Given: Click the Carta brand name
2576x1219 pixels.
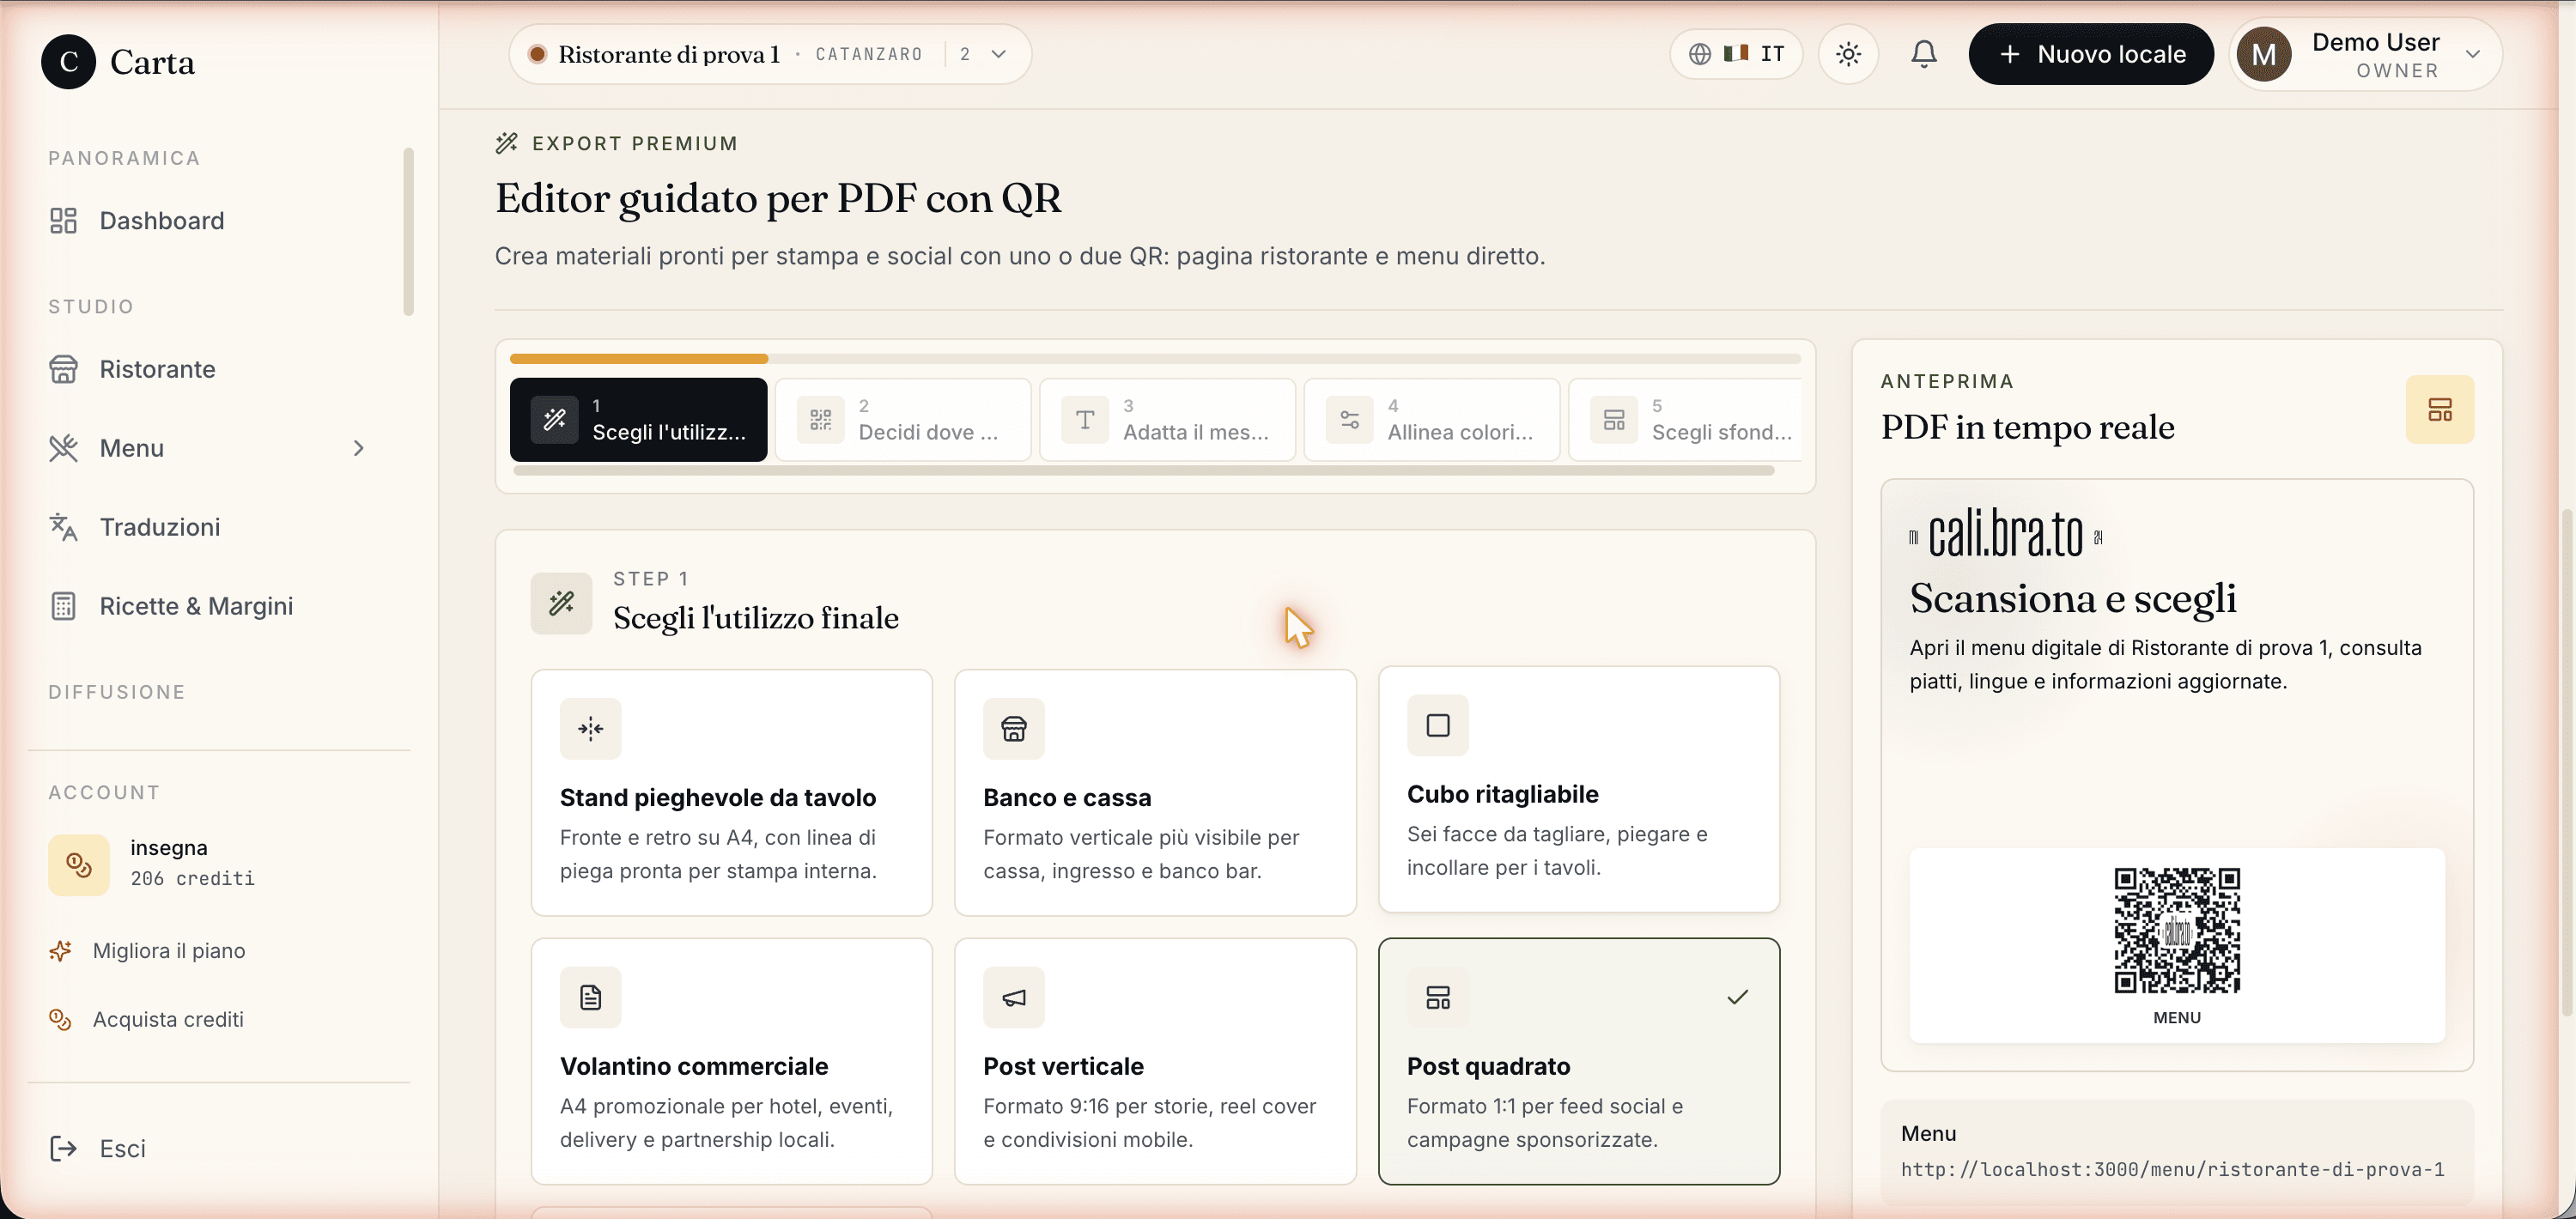Looking at the screenshot, I should pyautogui.click(x=152, y=62).
